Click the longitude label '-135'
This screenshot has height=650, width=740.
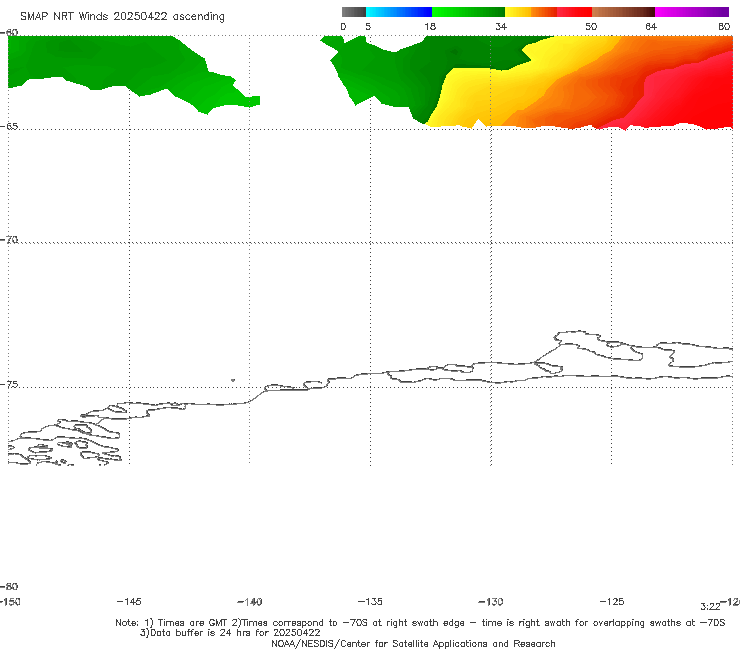pos(370,602)
